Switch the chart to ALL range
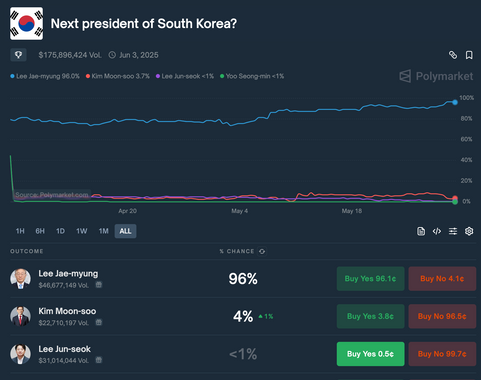 pos(125,231)
